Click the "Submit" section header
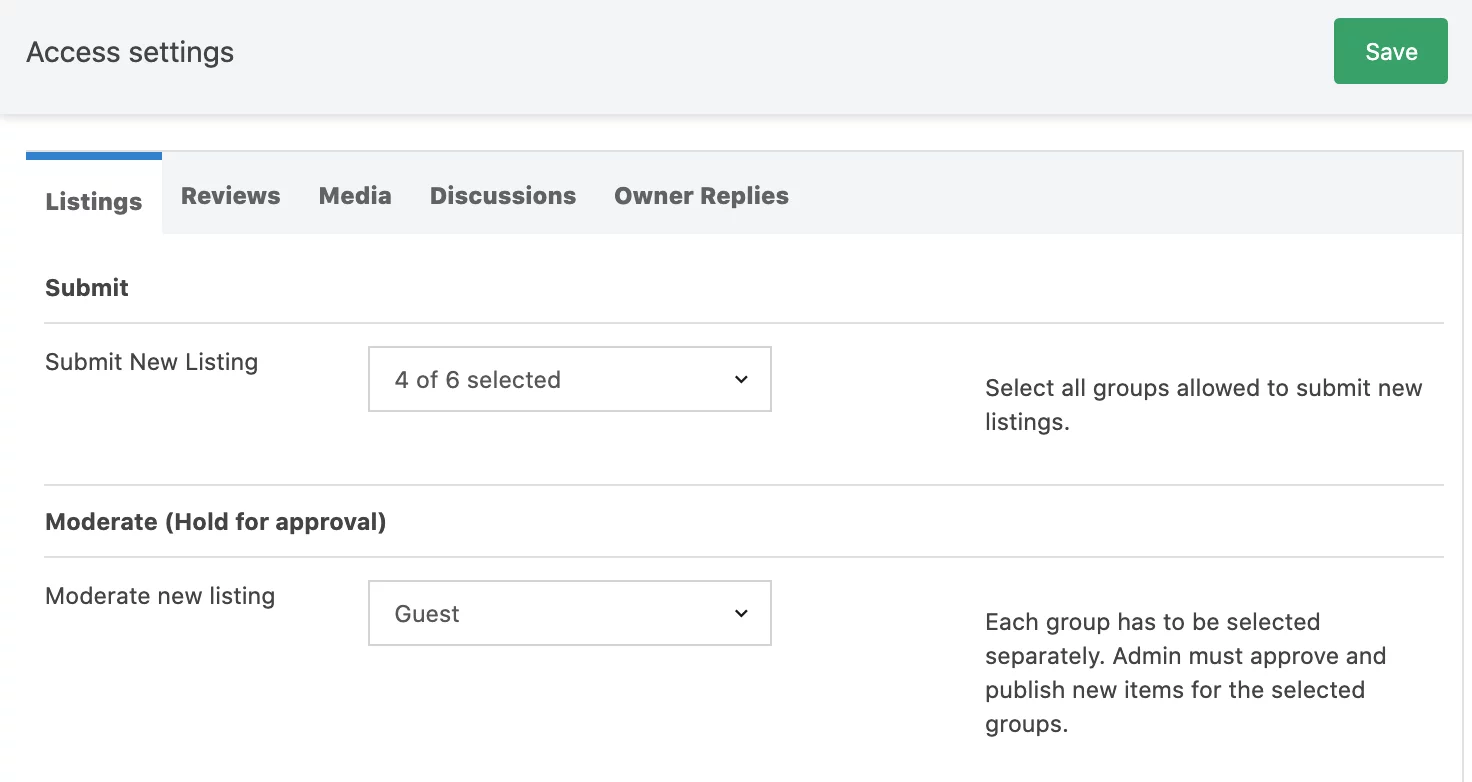The height and width of the screenshot is (782, 1472). point(86,287)
